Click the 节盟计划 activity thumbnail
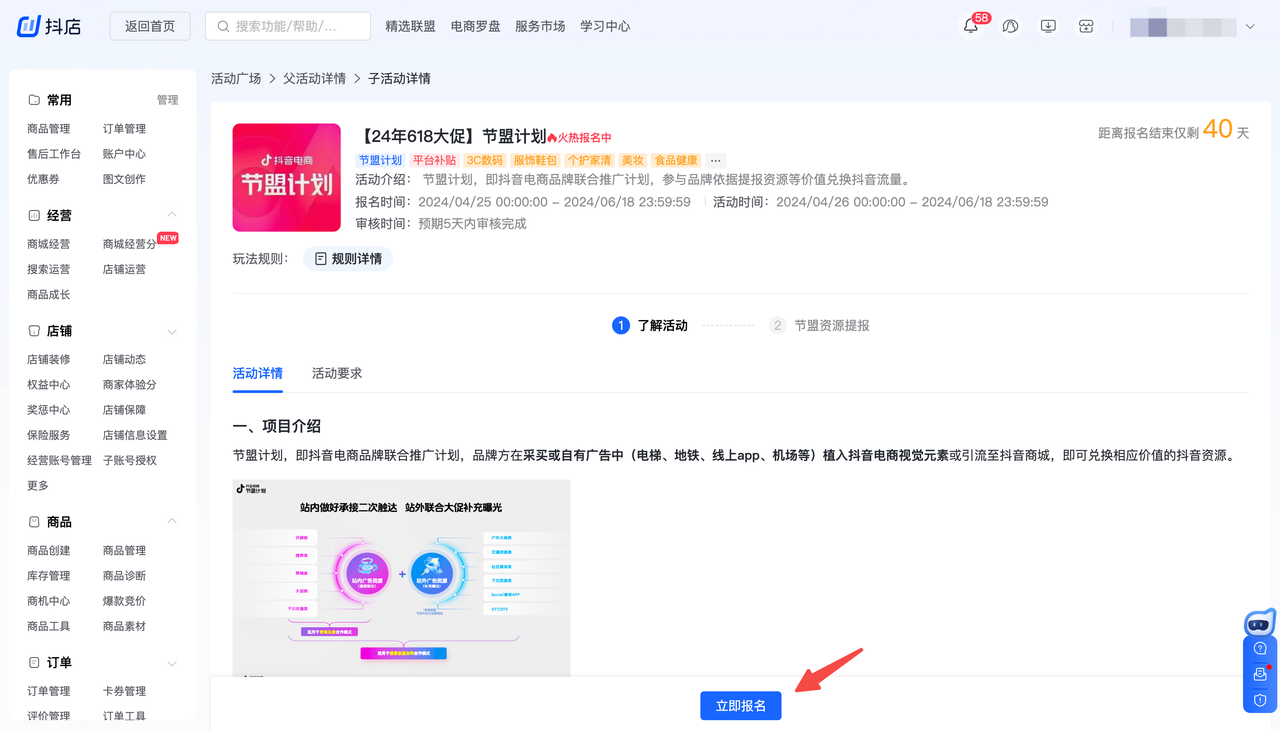The width and height of the screenshot is (1280, 731). (287, 178)
